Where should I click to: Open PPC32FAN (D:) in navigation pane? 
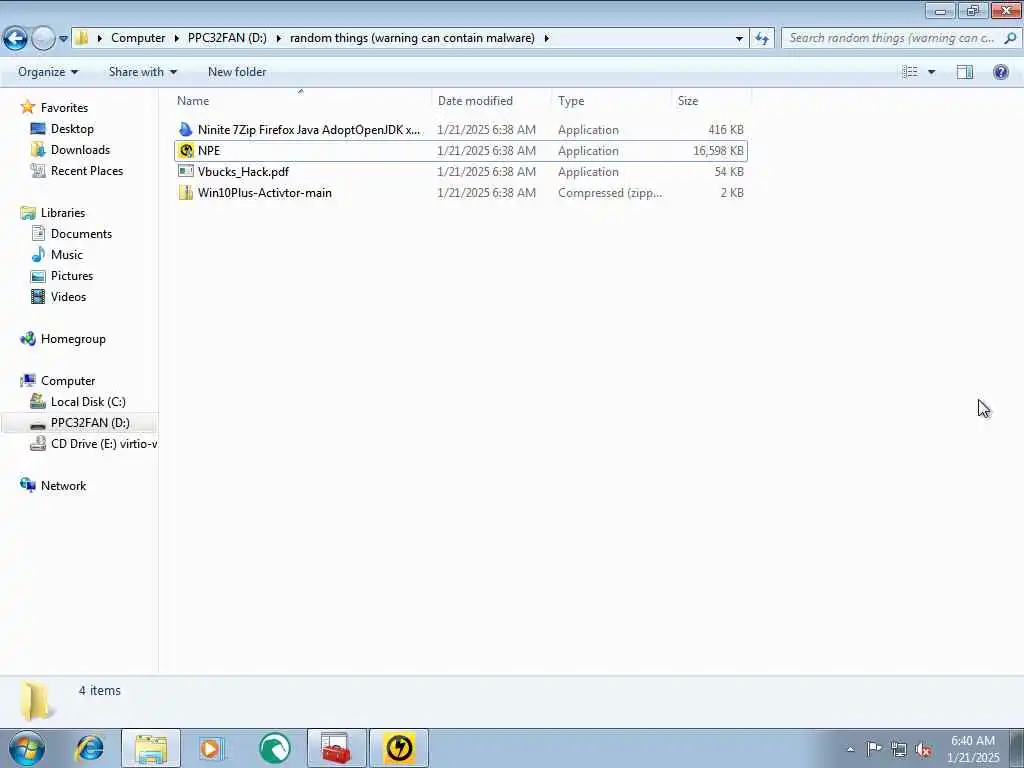pos(90,423)
